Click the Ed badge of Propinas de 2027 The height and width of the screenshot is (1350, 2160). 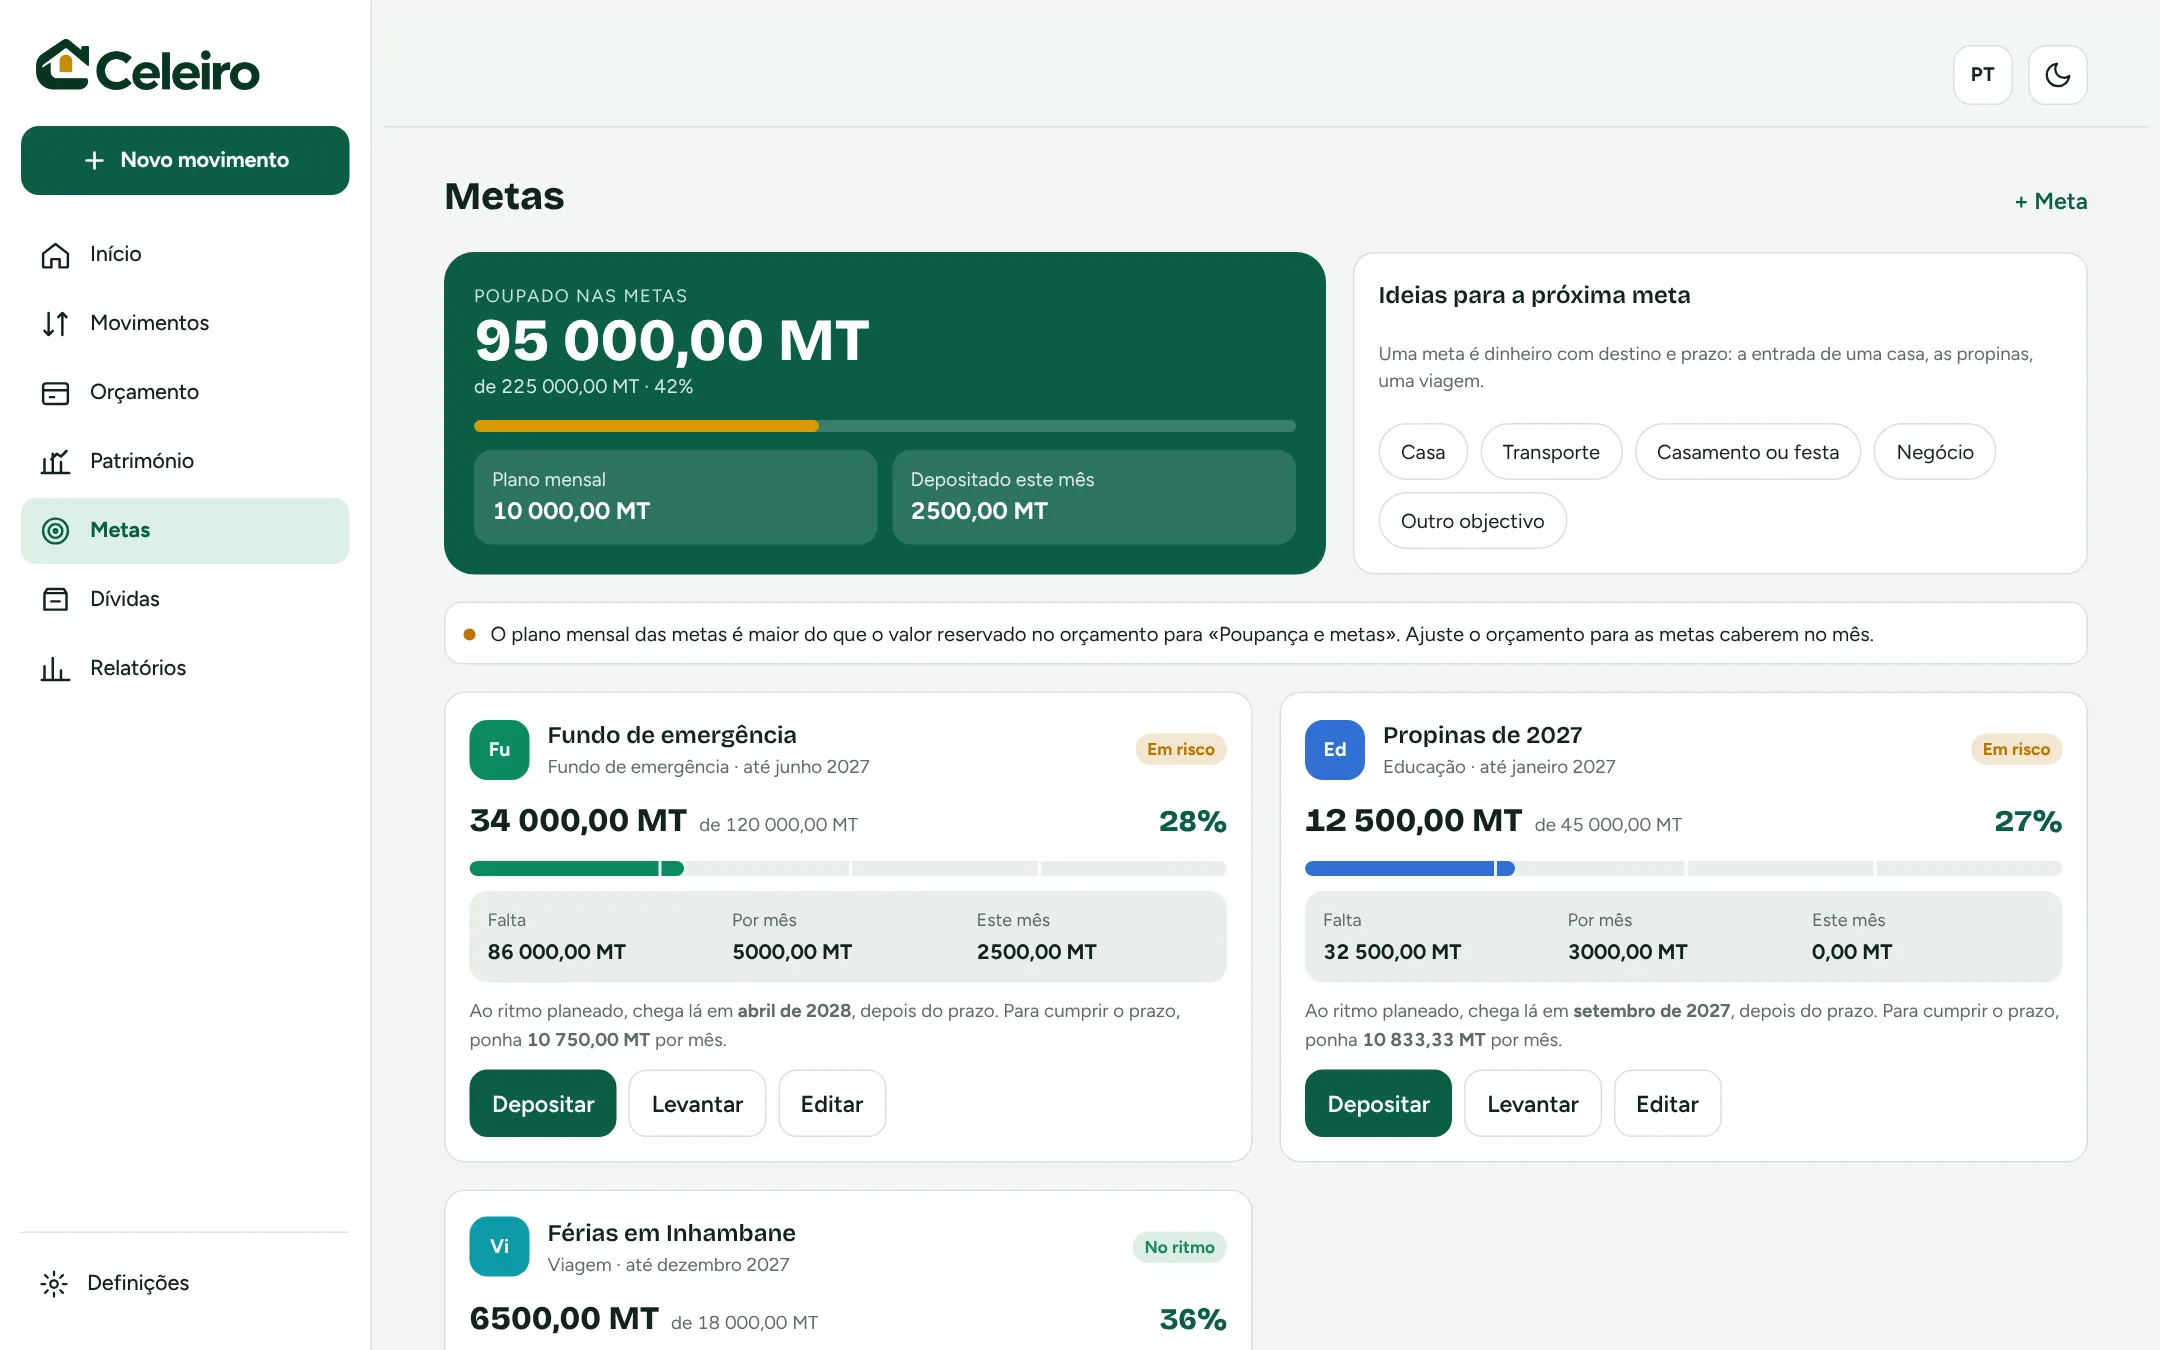pyautogui.click(x=1334, y=750)
